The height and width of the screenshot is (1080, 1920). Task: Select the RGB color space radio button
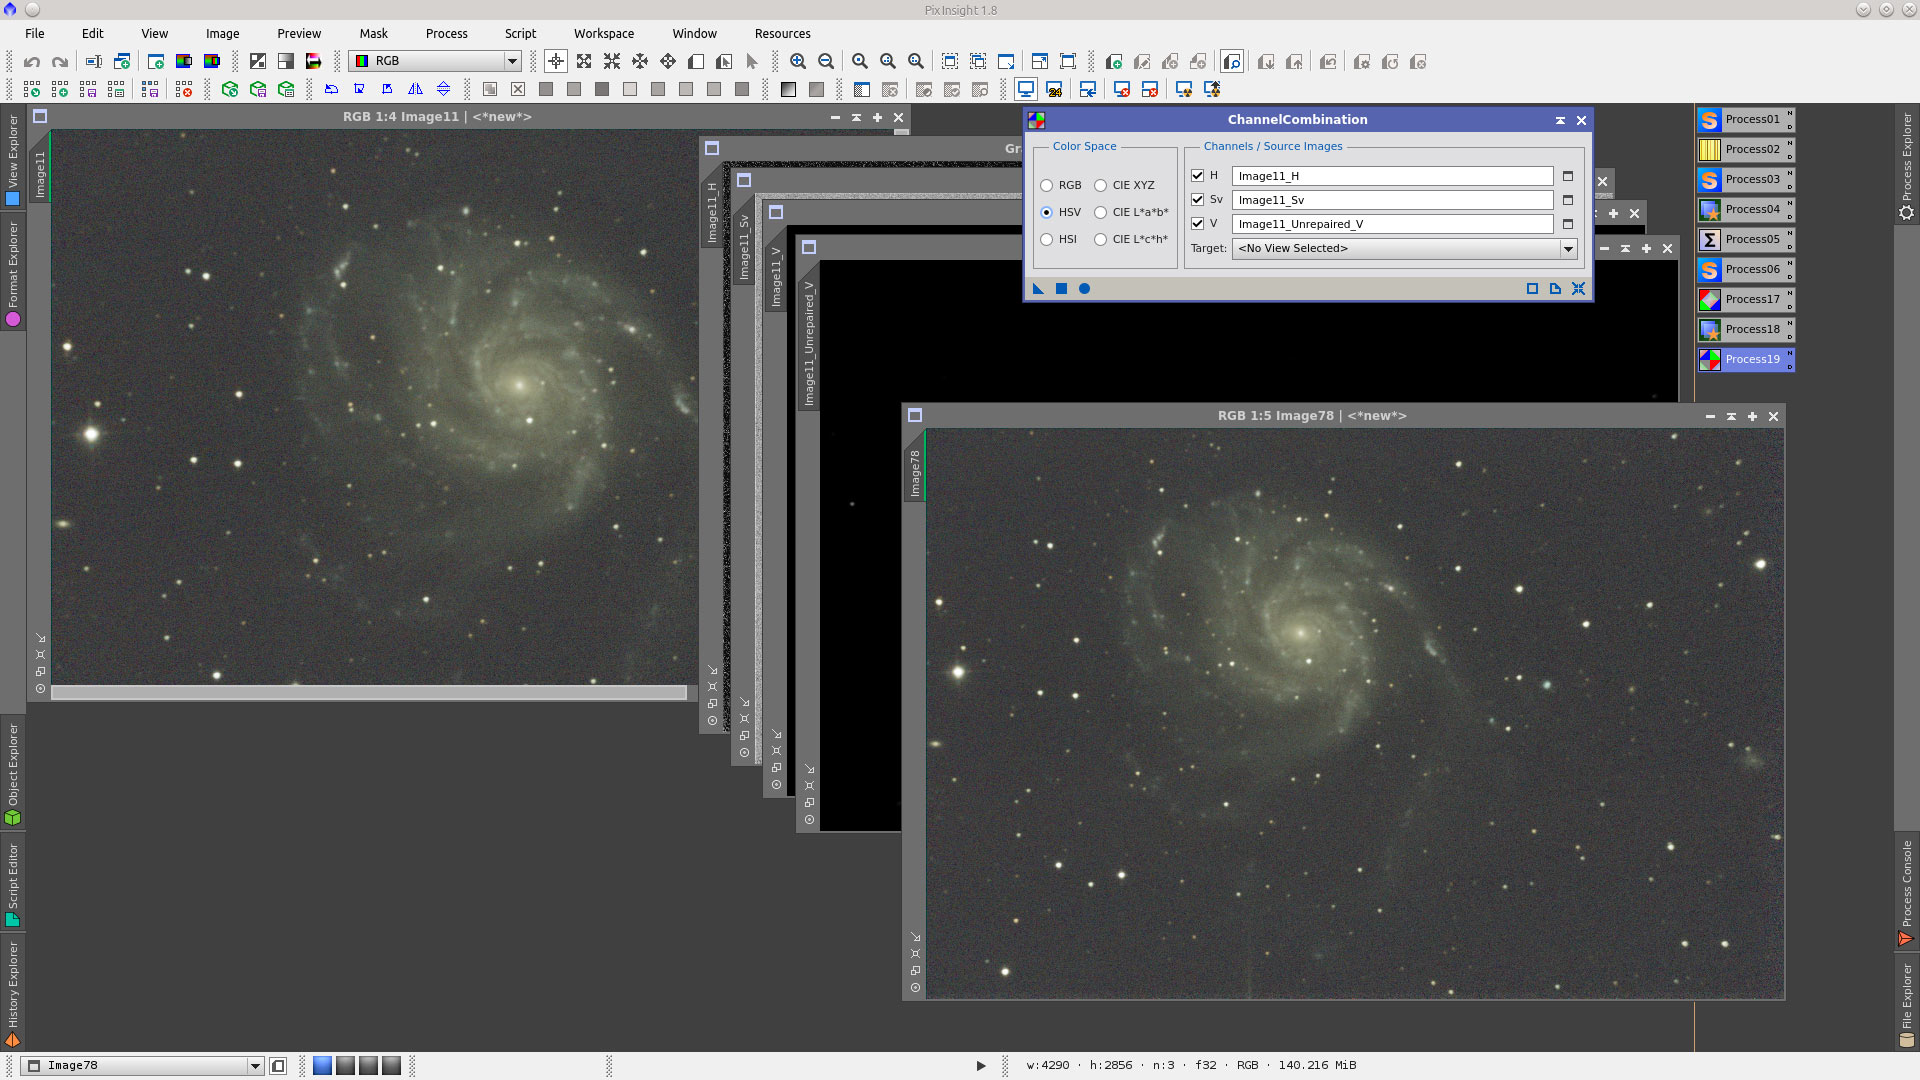(1047, 185)
